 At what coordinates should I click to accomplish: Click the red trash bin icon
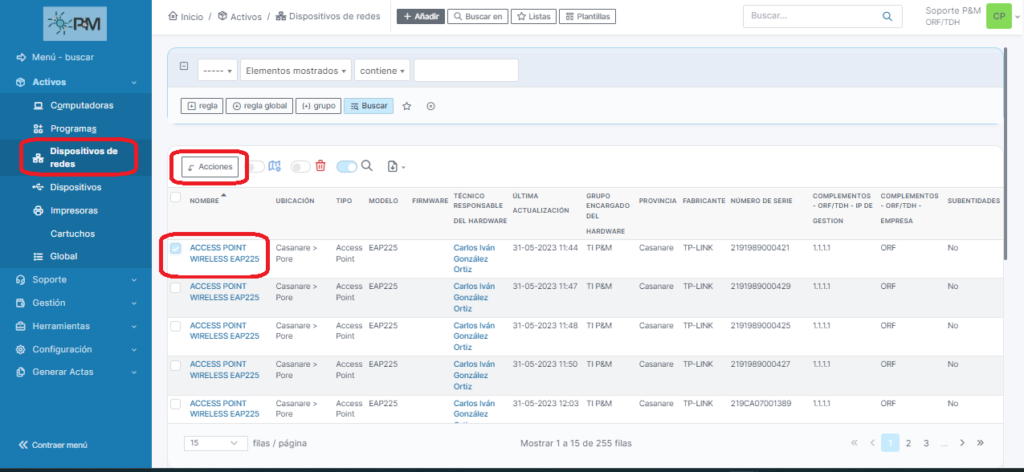tap(321, 166)
